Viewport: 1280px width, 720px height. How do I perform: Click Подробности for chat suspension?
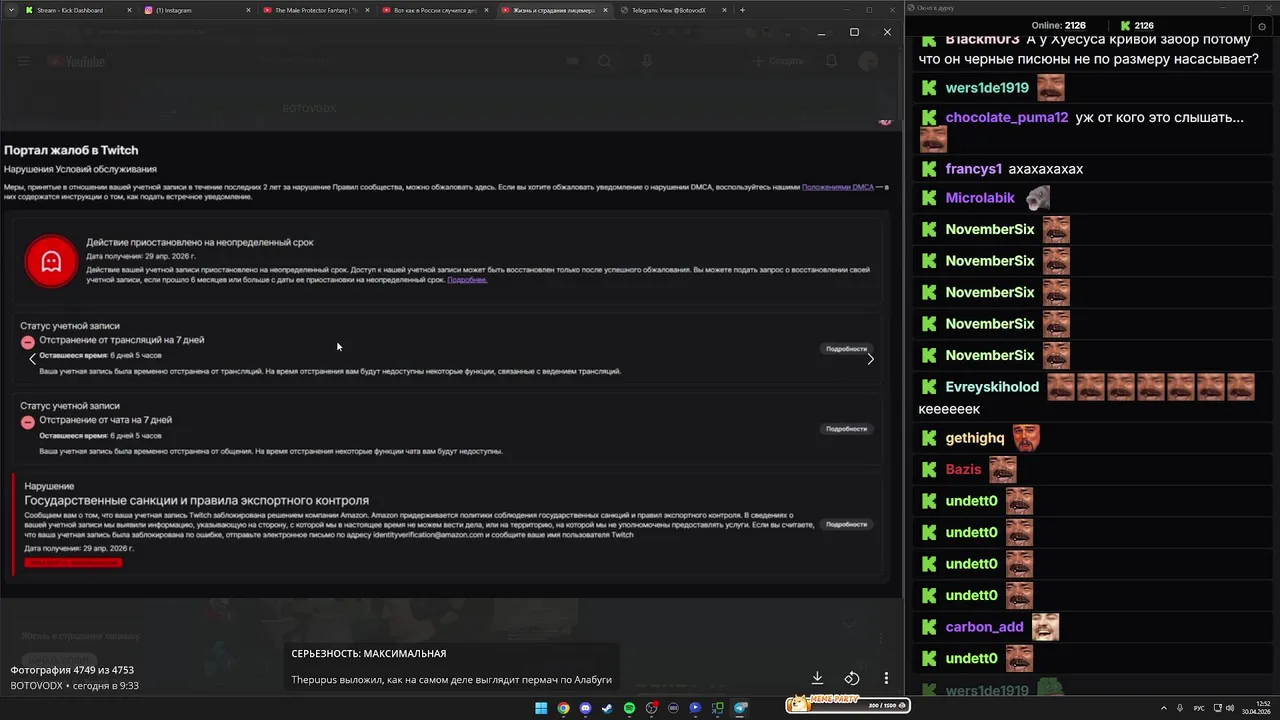846,429
